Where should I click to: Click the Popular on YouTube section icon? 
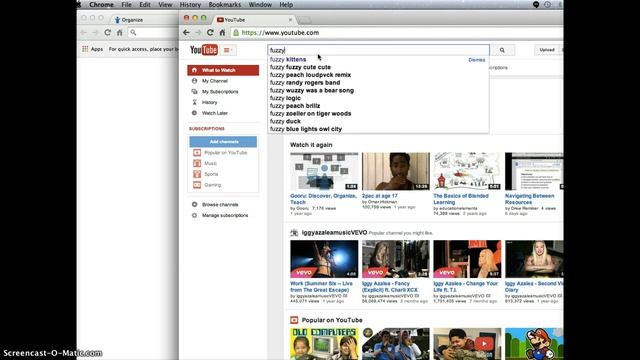(294, 320)
